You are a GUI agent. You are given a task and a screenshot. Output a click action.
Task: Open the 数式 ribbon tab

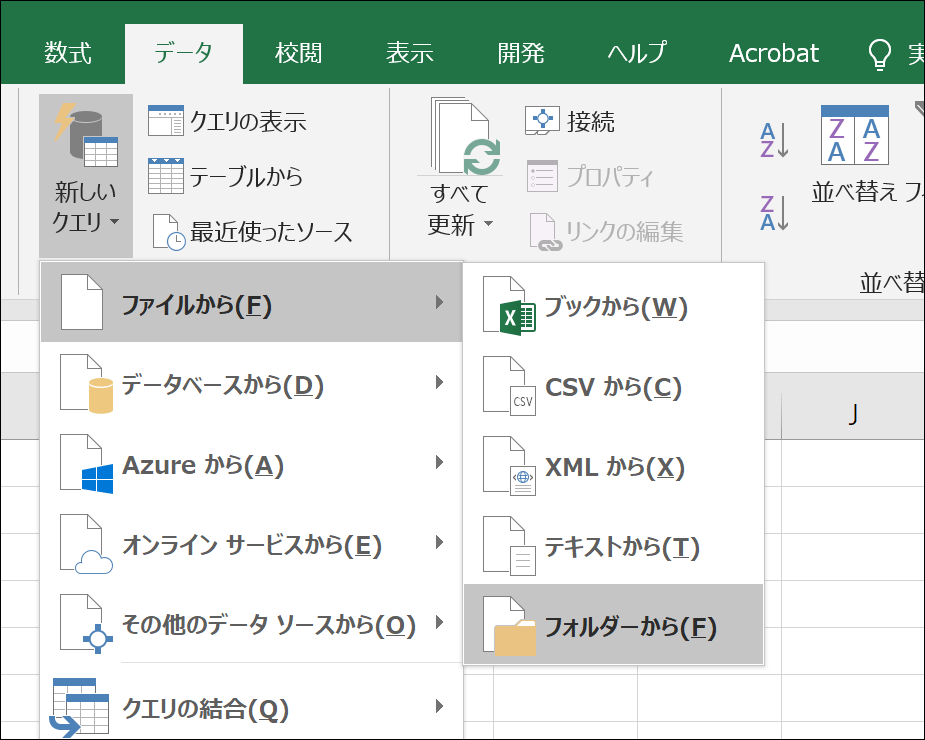68,54
